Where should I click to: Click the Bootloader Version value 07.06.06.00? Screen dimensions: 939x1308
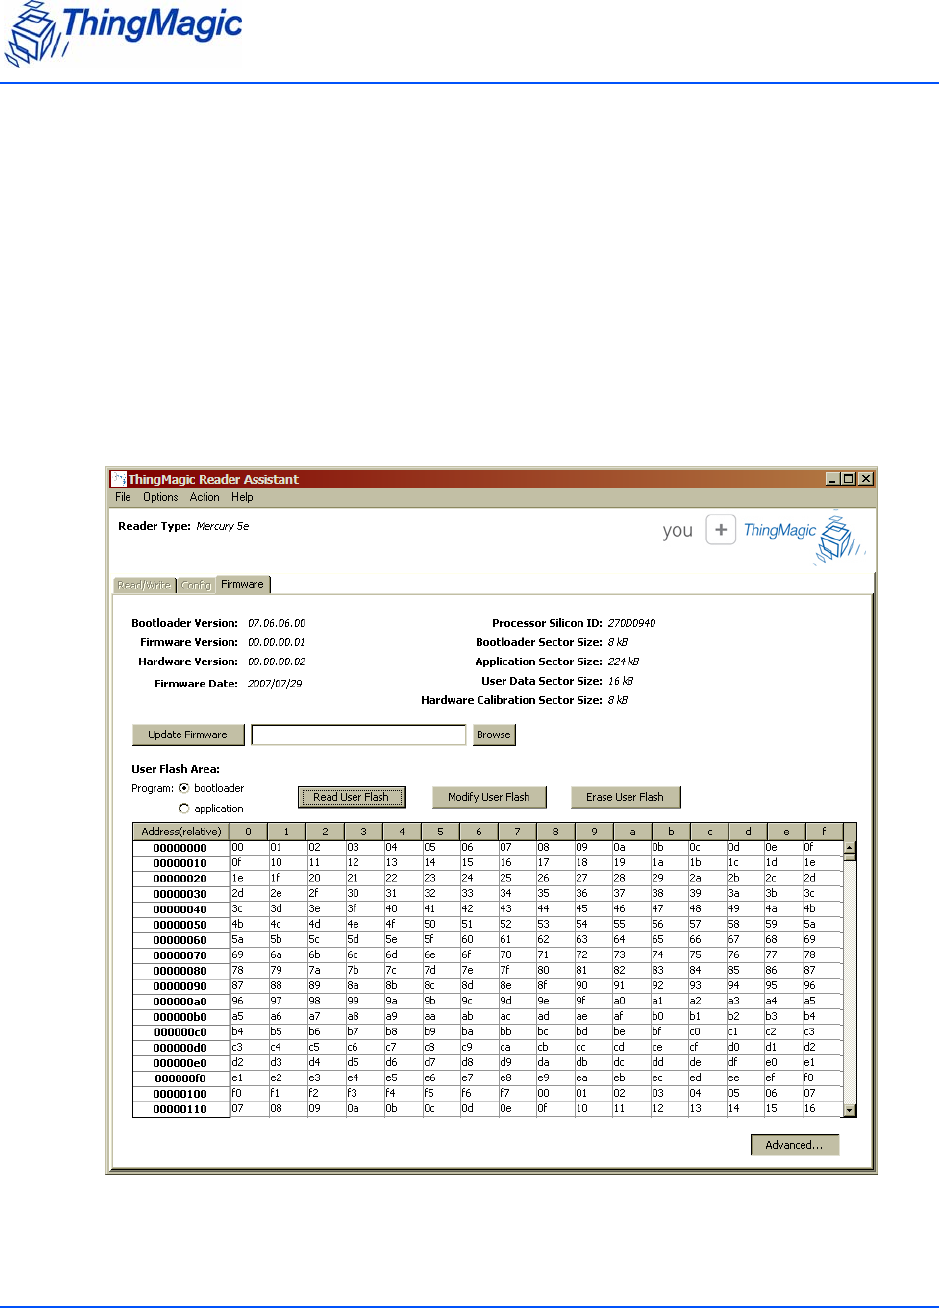coord(277,623)
